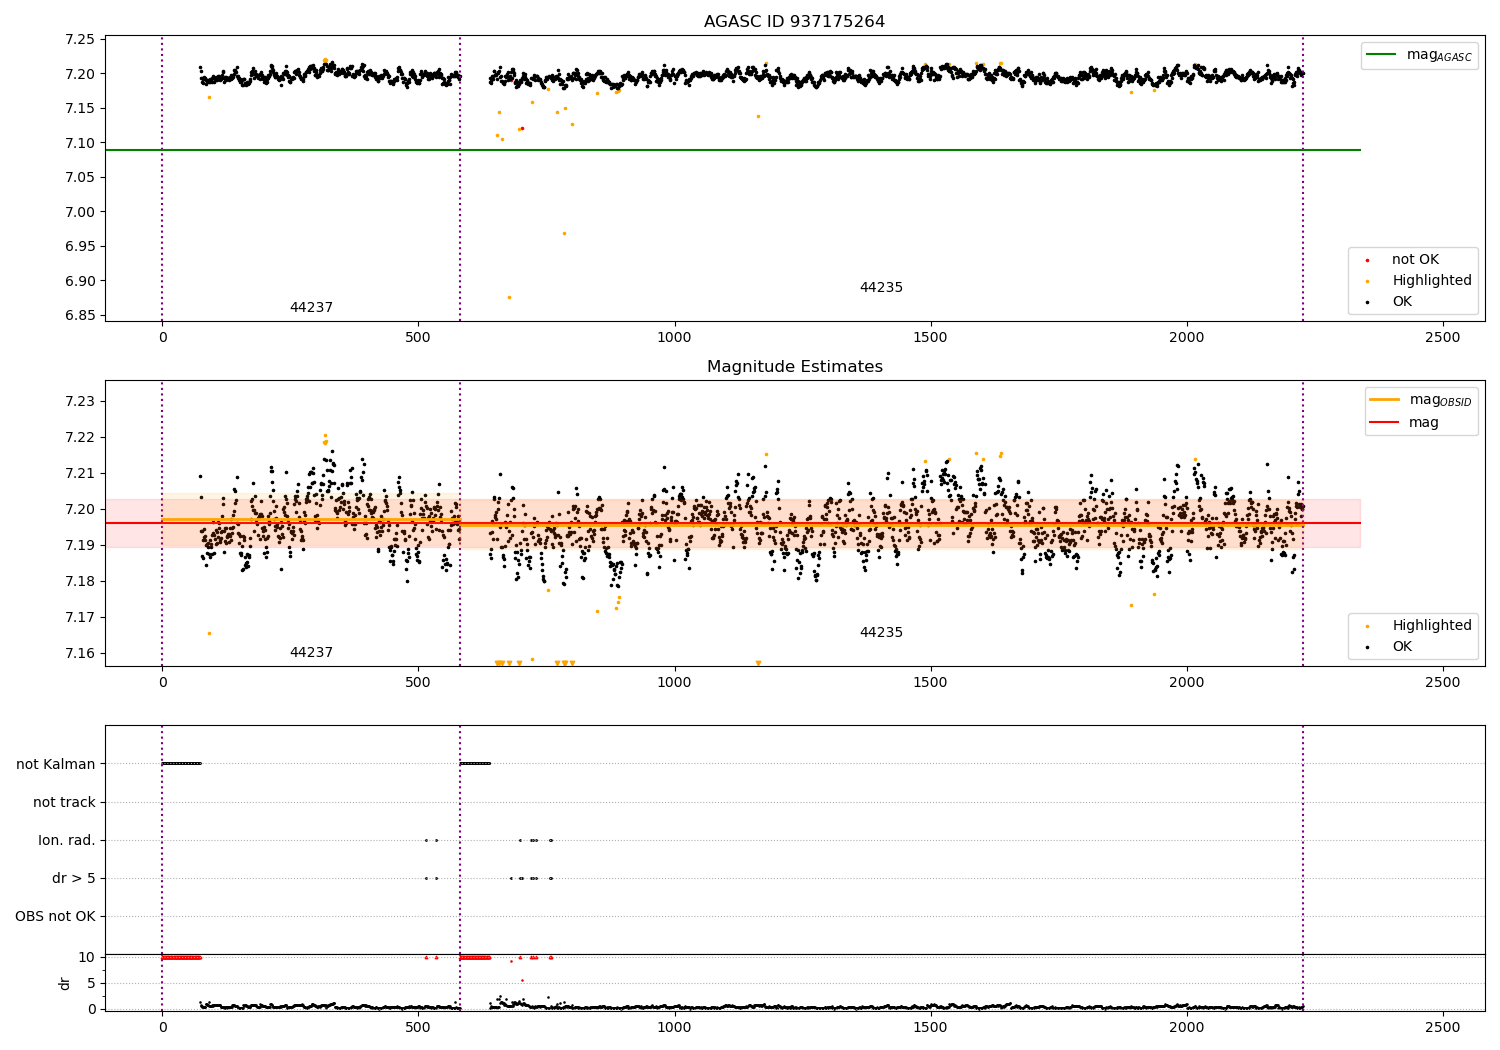Select the 'OBS not OK' axis label
1500x1050 pixels.
tap(56, 917)
